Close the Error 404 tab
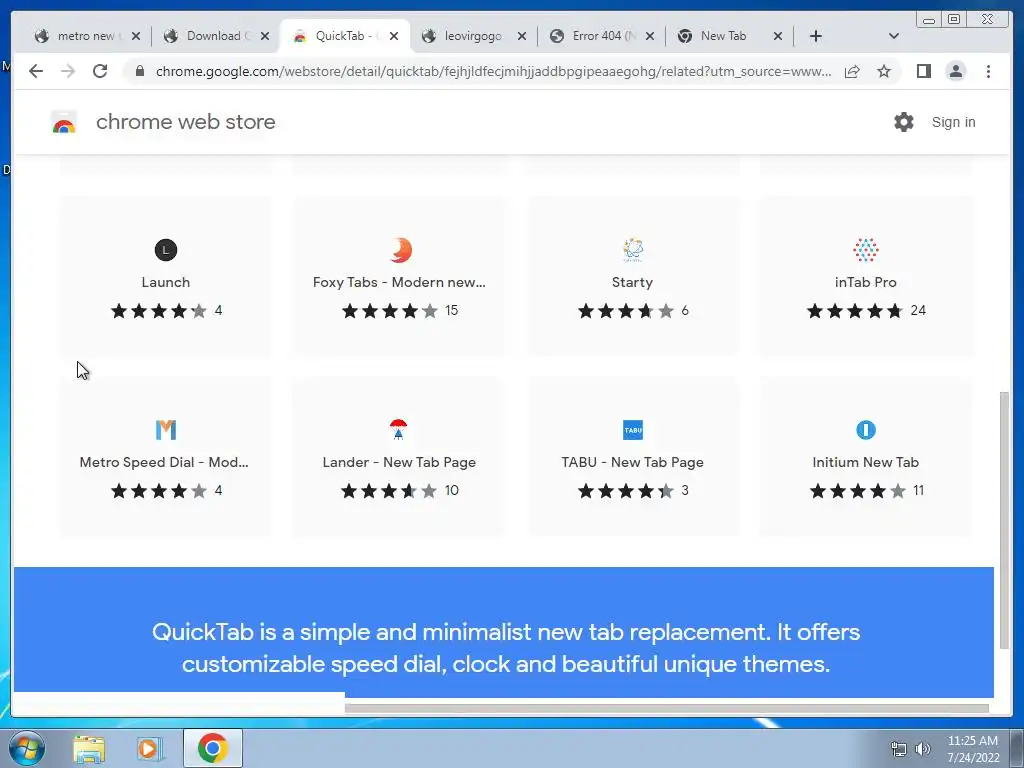This screenshot has height=768, width=1024. [x=650, y=36]
